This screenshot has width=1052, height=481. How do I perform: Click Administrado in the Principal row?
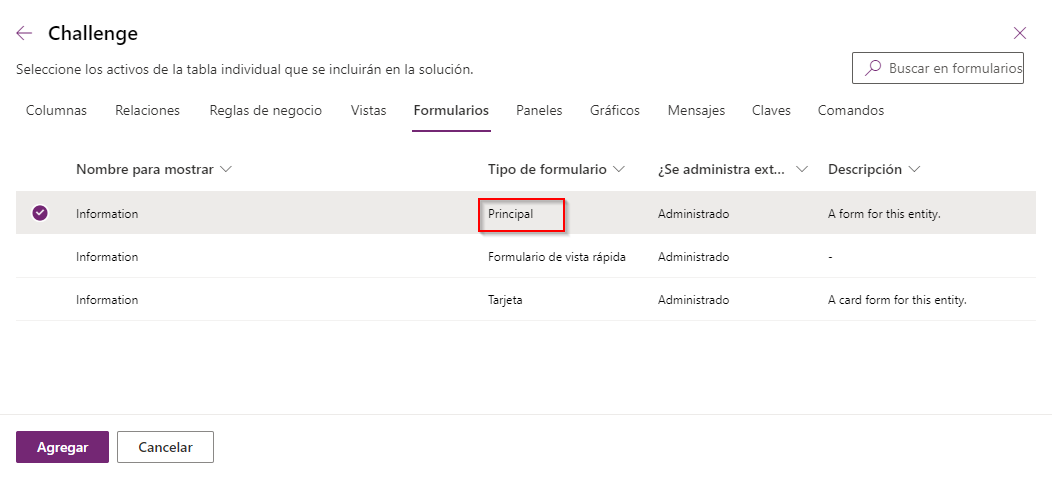coord(693,214)
